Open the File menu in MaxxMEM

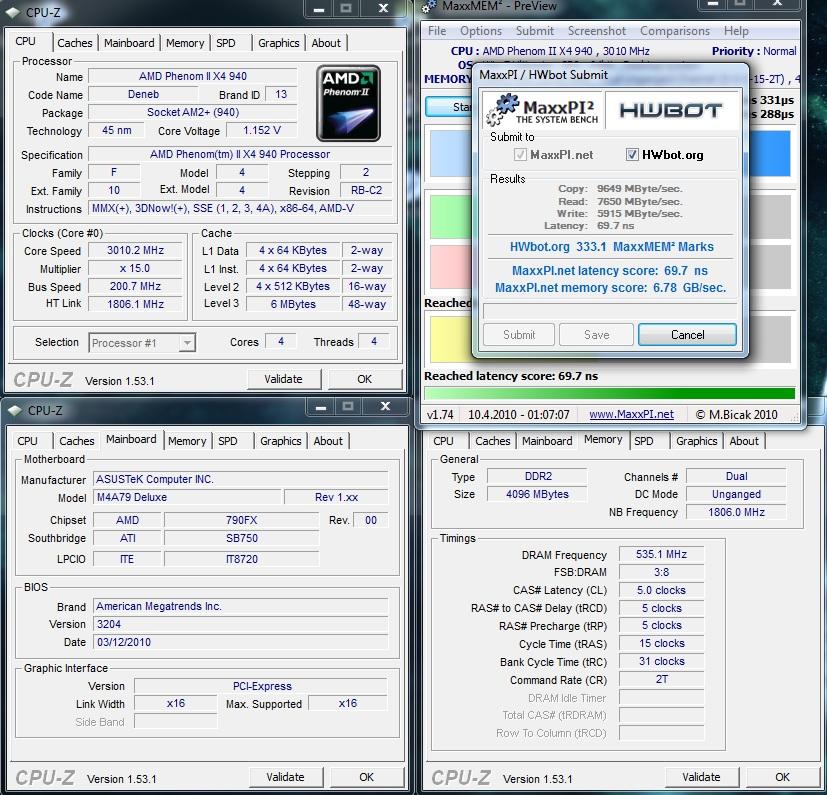click(x=437, y=31)
